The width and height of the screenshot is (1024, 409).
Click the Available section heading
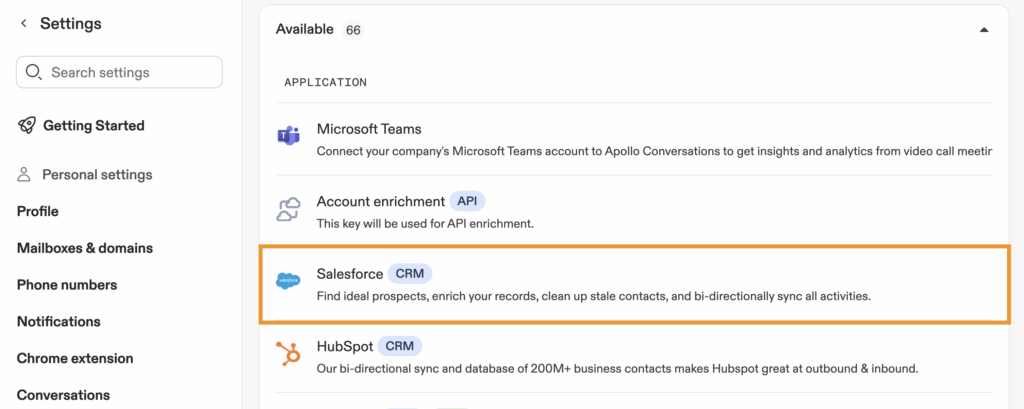point(304,30)
